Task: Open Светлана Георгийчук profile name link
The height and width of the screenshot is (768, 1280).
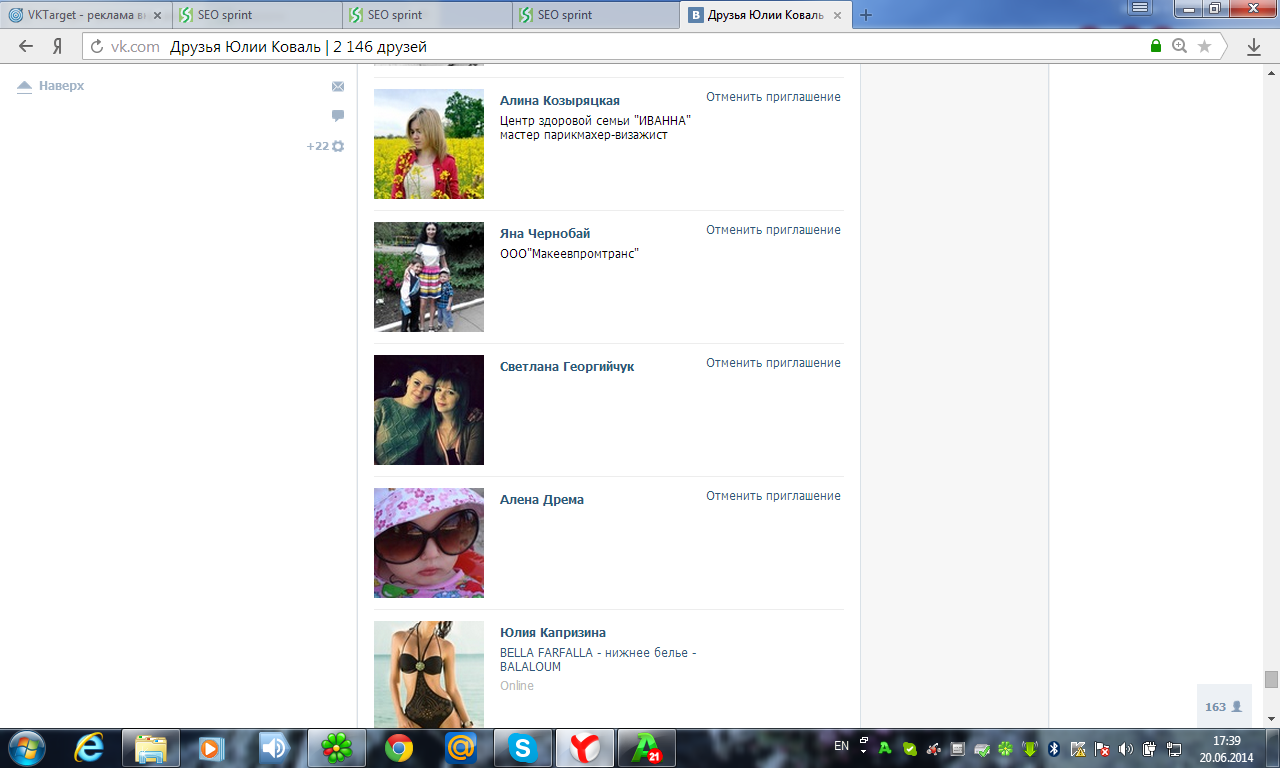Action: 567,367
